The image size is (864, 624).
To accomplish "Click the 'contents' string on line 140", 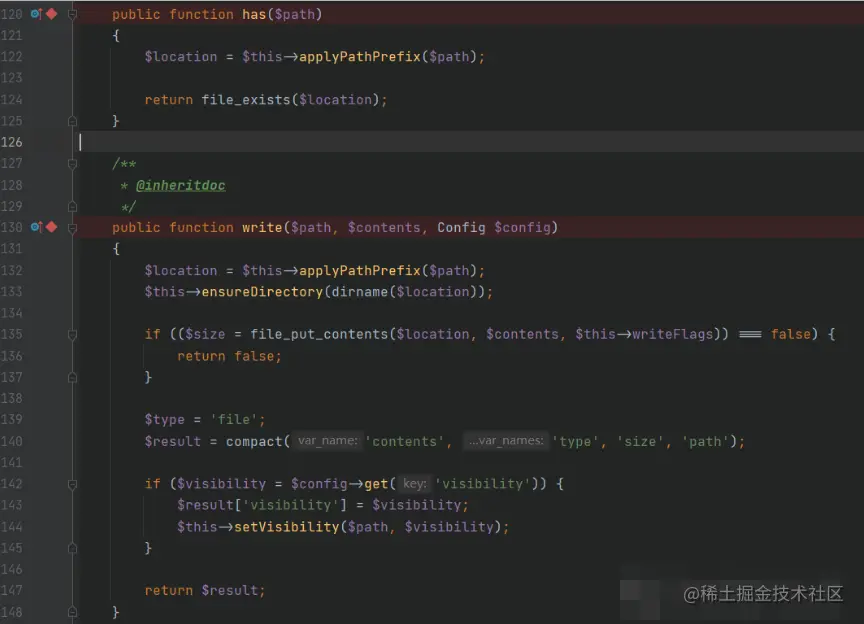I will coord(404,442).
